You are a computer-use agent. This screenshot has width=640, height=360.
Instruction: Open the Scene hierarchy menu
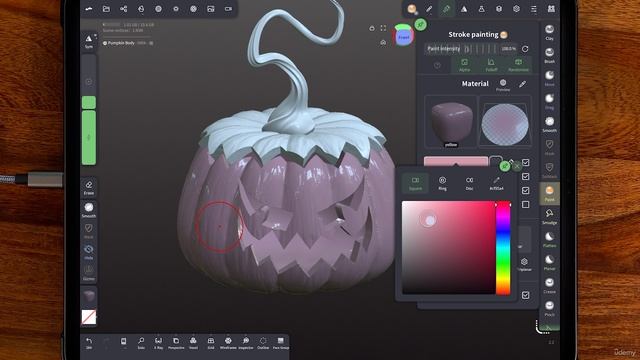(x=124, y=9)
